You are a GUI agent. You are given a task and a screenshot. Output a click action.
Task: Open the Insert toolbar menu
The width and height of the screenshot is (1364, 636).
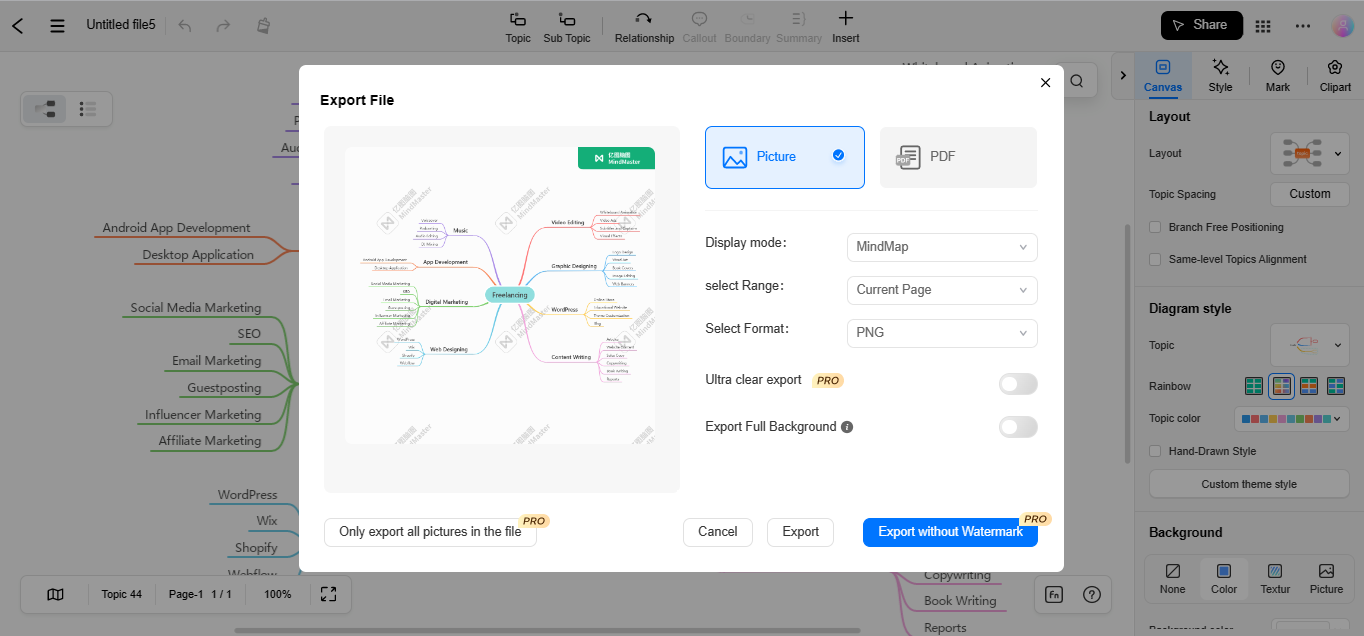click(x=845, y=26)
